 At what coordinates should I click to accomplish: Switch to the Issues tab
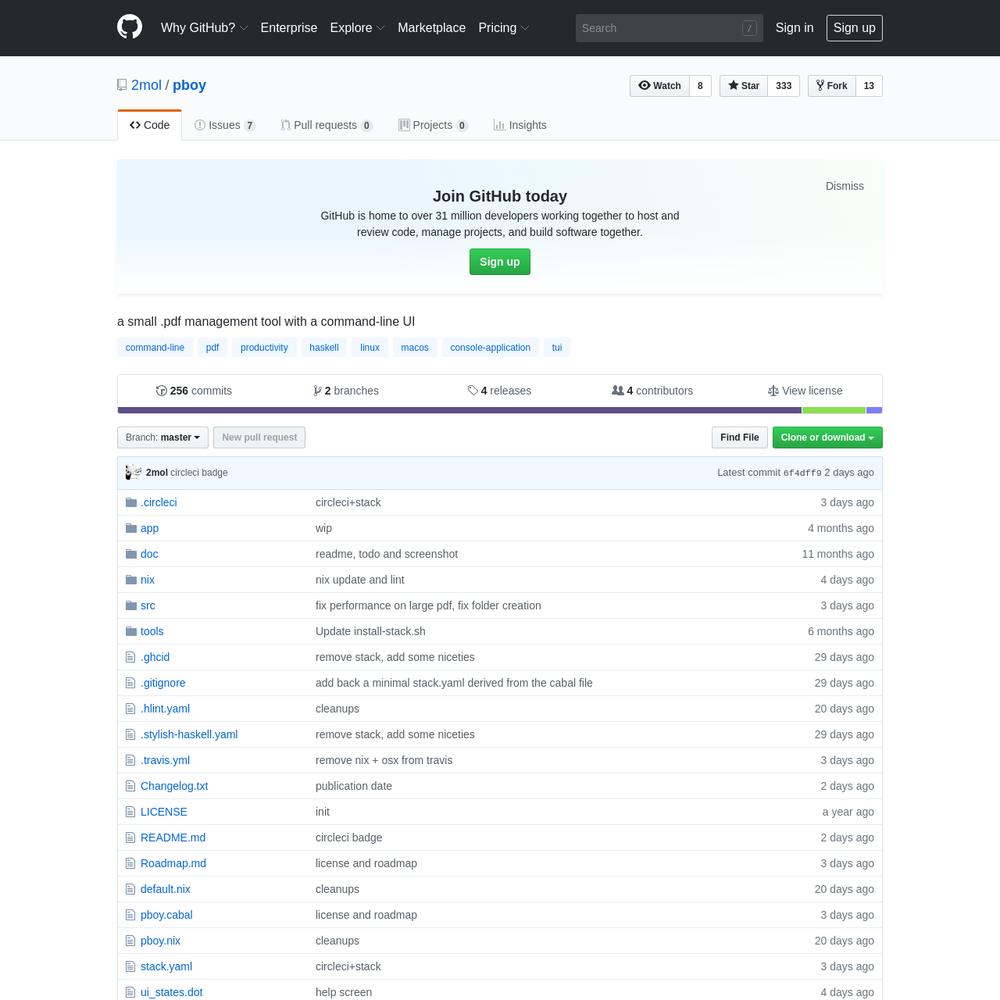tap(225, 125)
